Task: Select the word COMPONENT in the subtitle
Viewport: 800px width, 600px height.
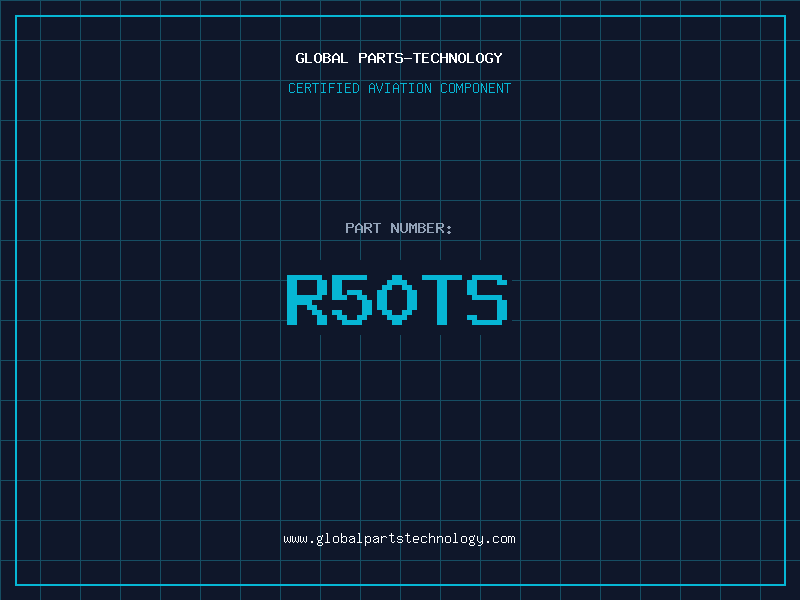Action: (x=476, y=88)
